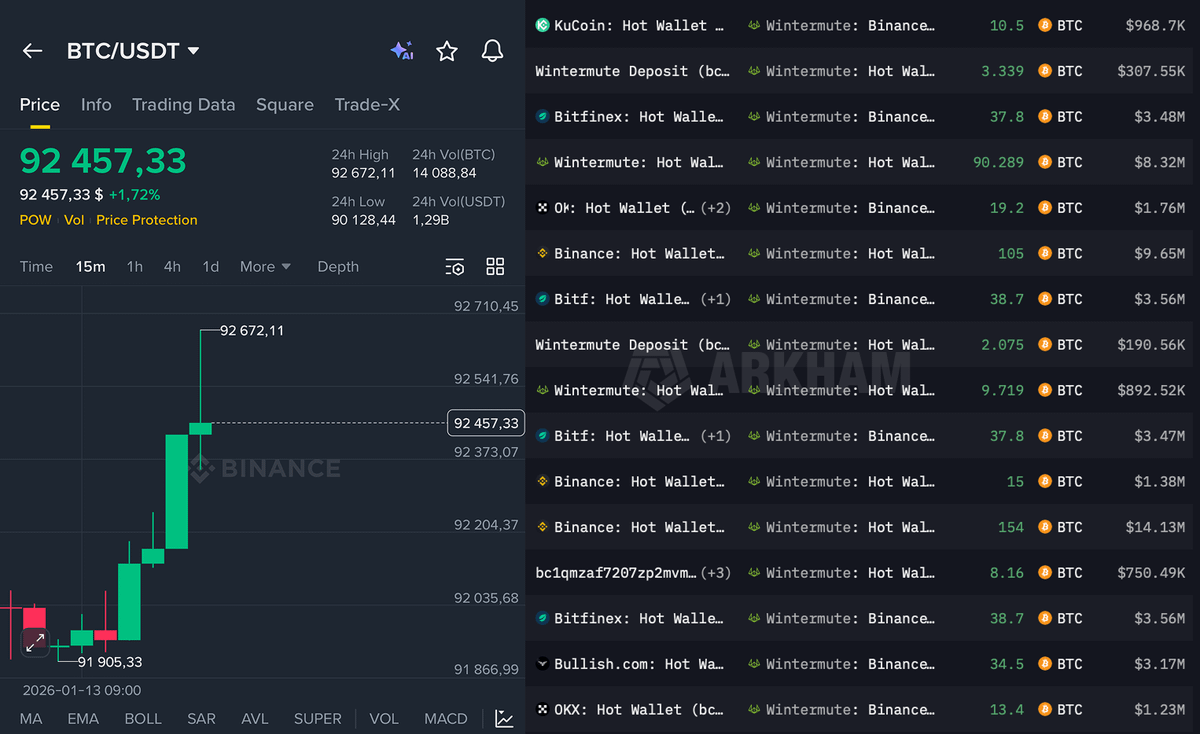Image resolution: width=1200 pixels, height=734 pixels.
Task: Toggle the AVL indicator
Action: click(x=255, y=719)
